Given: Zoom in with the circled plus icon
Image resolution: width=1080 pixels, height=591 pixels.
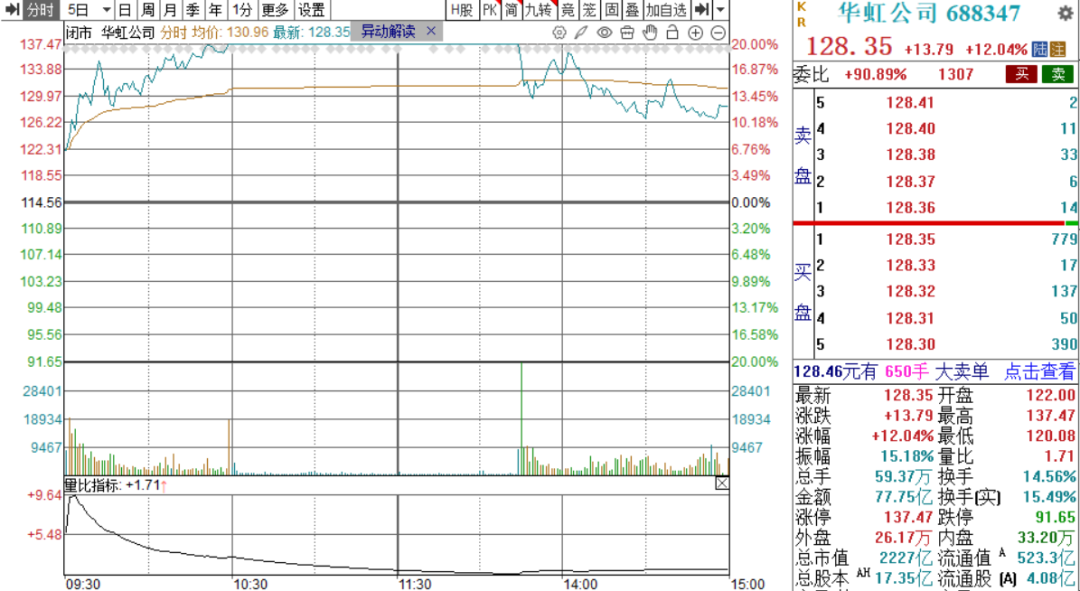Looking at the screenshot, I should point(695,32).
